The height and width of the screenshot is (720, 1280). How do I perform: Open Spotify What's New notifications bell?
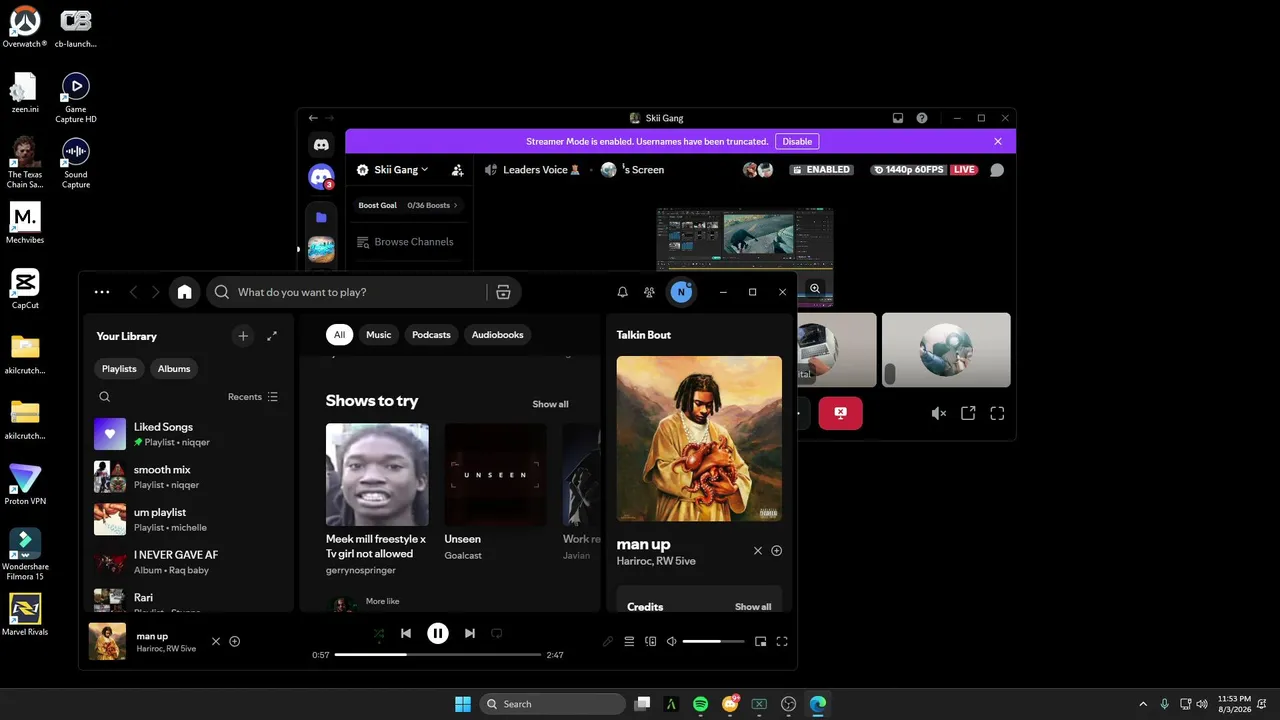pos(622,292)
